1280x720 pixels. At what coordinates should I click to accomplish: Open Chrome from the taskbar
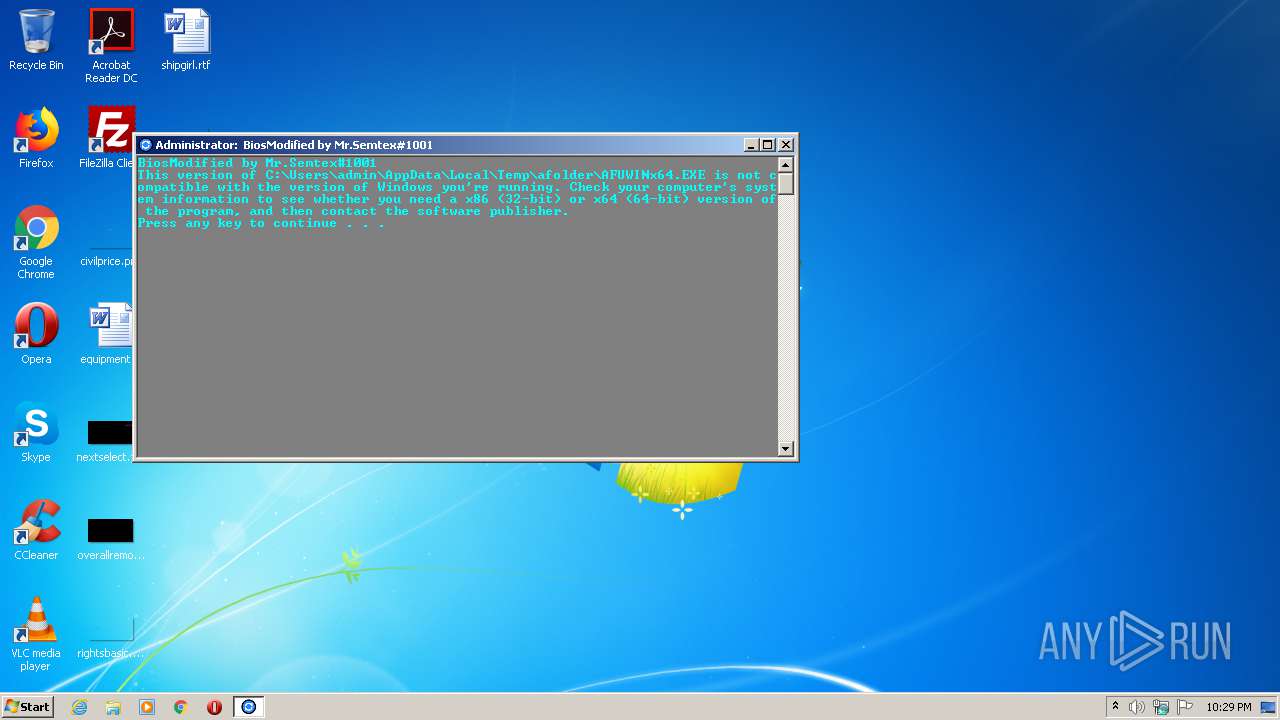tap(181, 707)
